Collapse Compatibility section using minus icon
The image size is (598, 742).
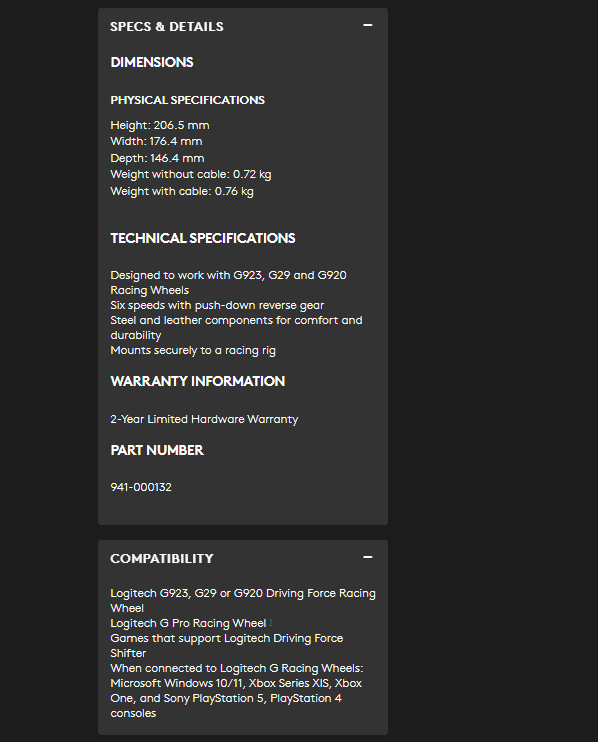click(368, 557)
